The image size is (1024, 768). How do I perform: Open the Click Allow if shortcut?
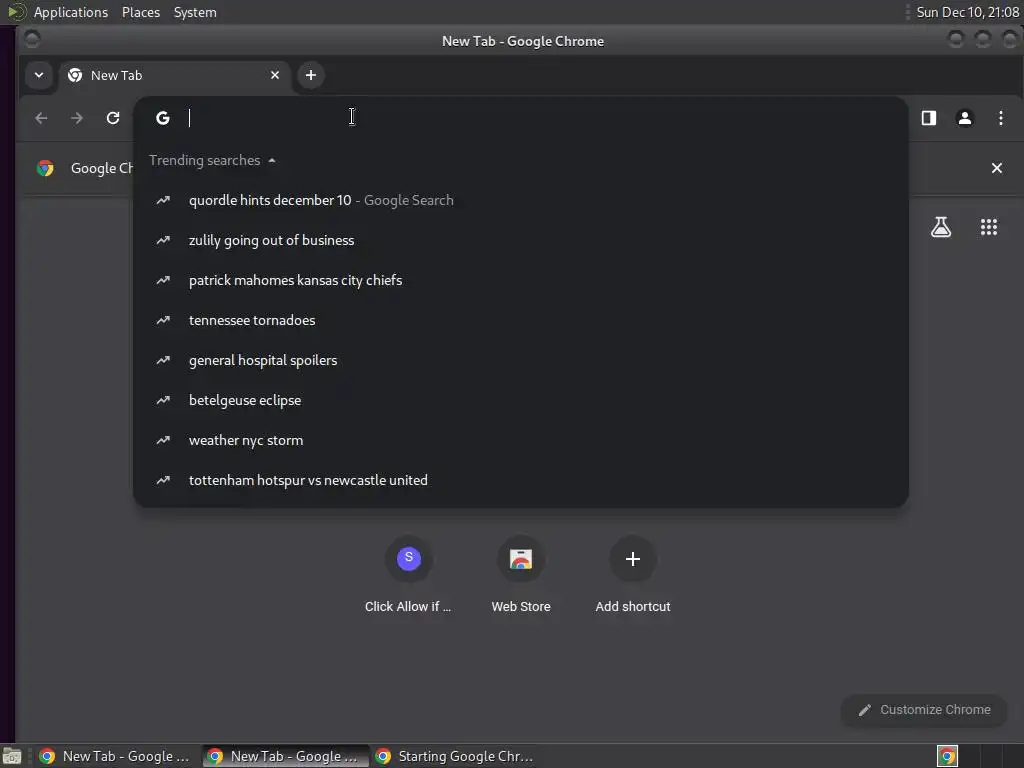408,575
